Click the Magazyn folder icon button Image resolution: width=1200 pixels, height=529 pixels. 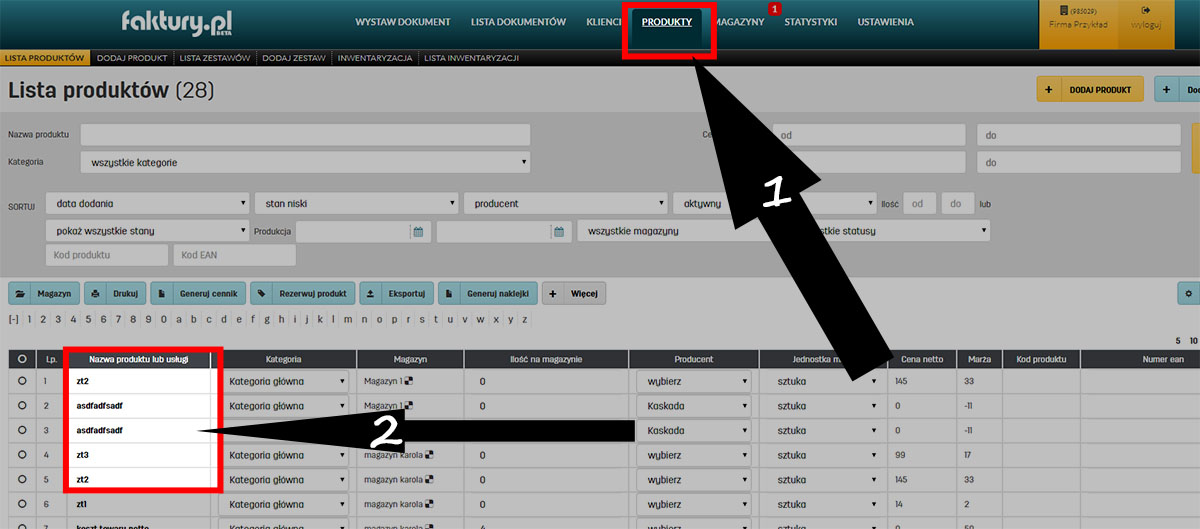point(22,294)
